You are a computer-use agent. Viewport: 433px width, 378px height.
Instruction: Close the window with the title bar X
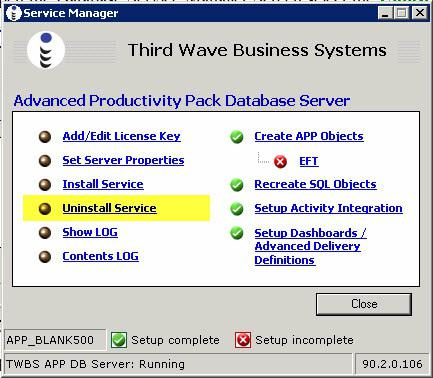[x=419, y=13]
